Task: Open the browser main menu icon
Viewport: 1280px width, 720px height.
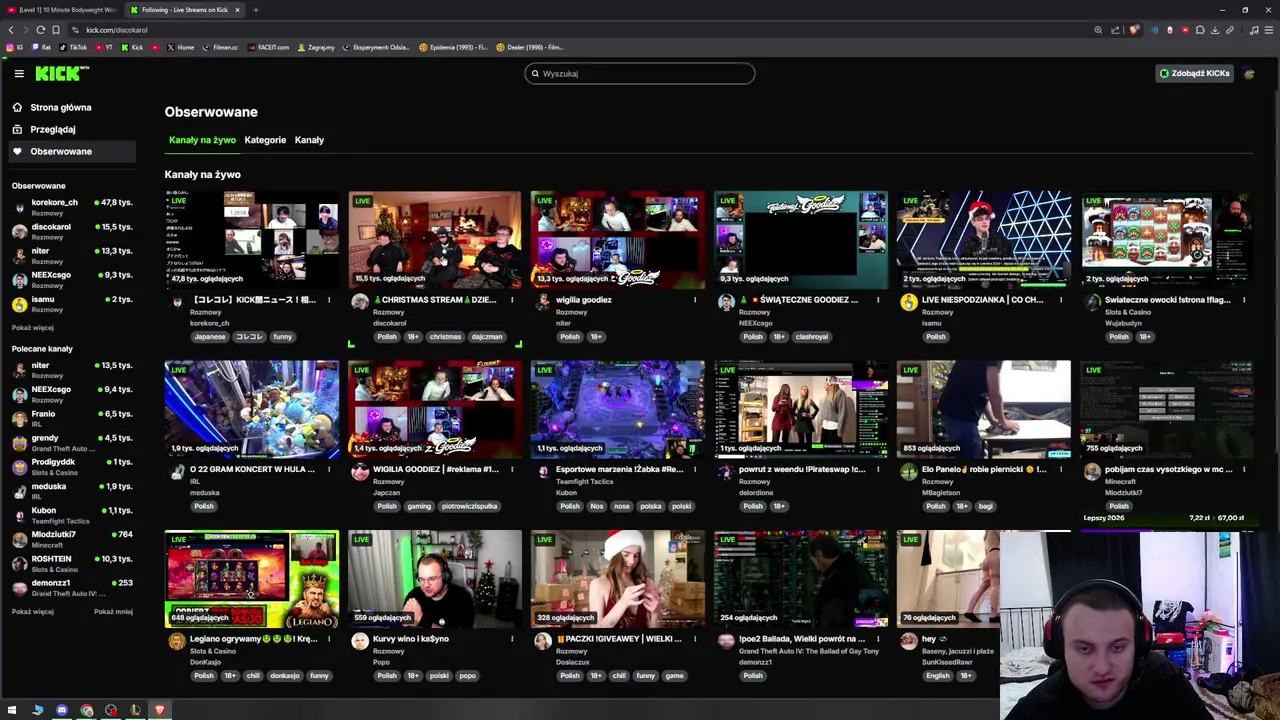Action: point(1269,30)
